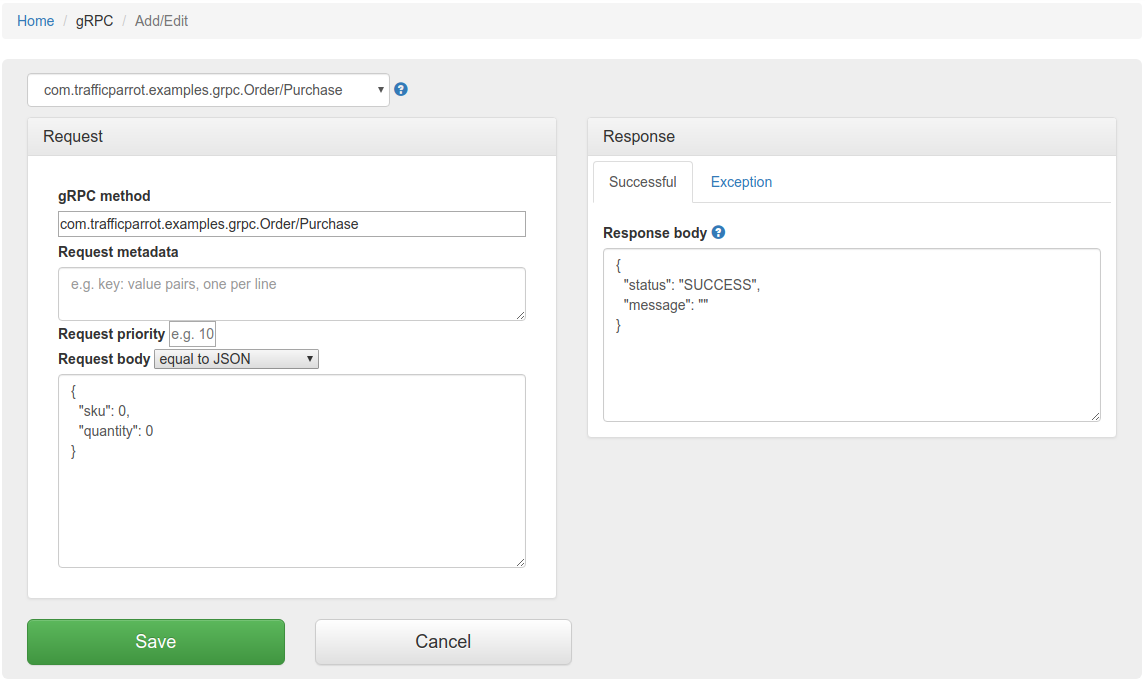Focus the gRPC method text field
1145x681 pixels.
291,224
